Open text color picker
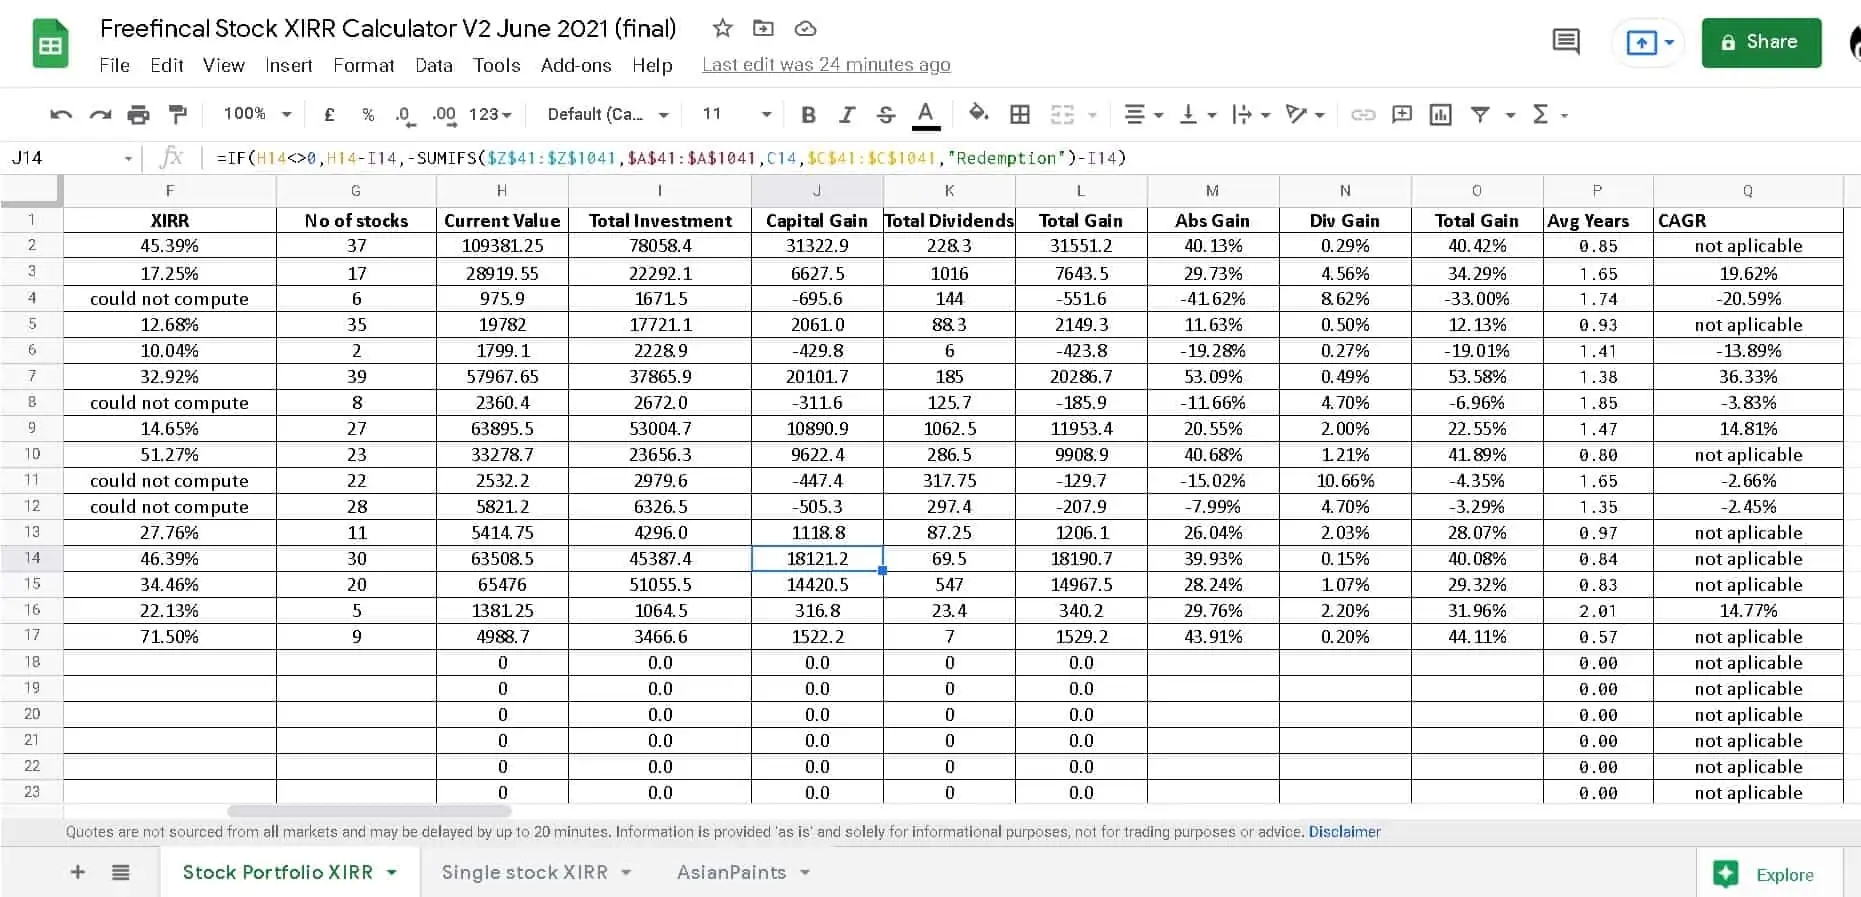 [x=926, y=115]
